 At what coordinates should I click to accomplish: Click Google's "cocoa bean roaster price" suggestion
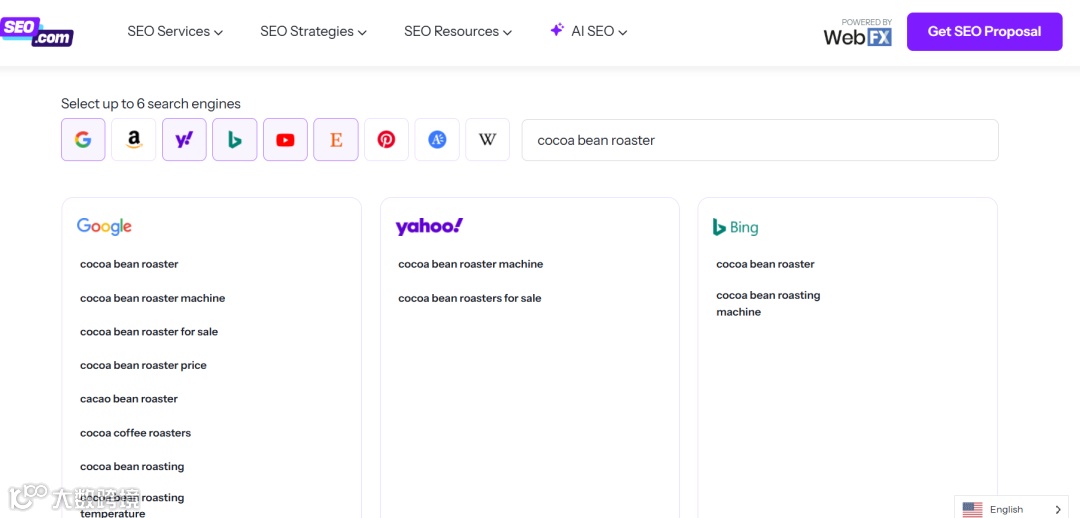click(x=143, y=366)
